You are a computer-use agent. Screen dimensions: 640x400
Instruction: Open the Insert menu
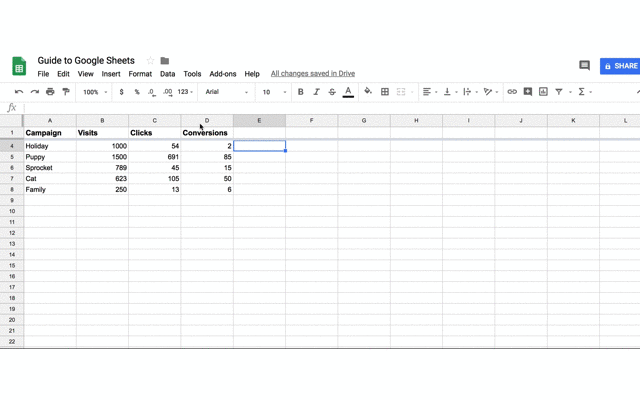click(111, 74)
